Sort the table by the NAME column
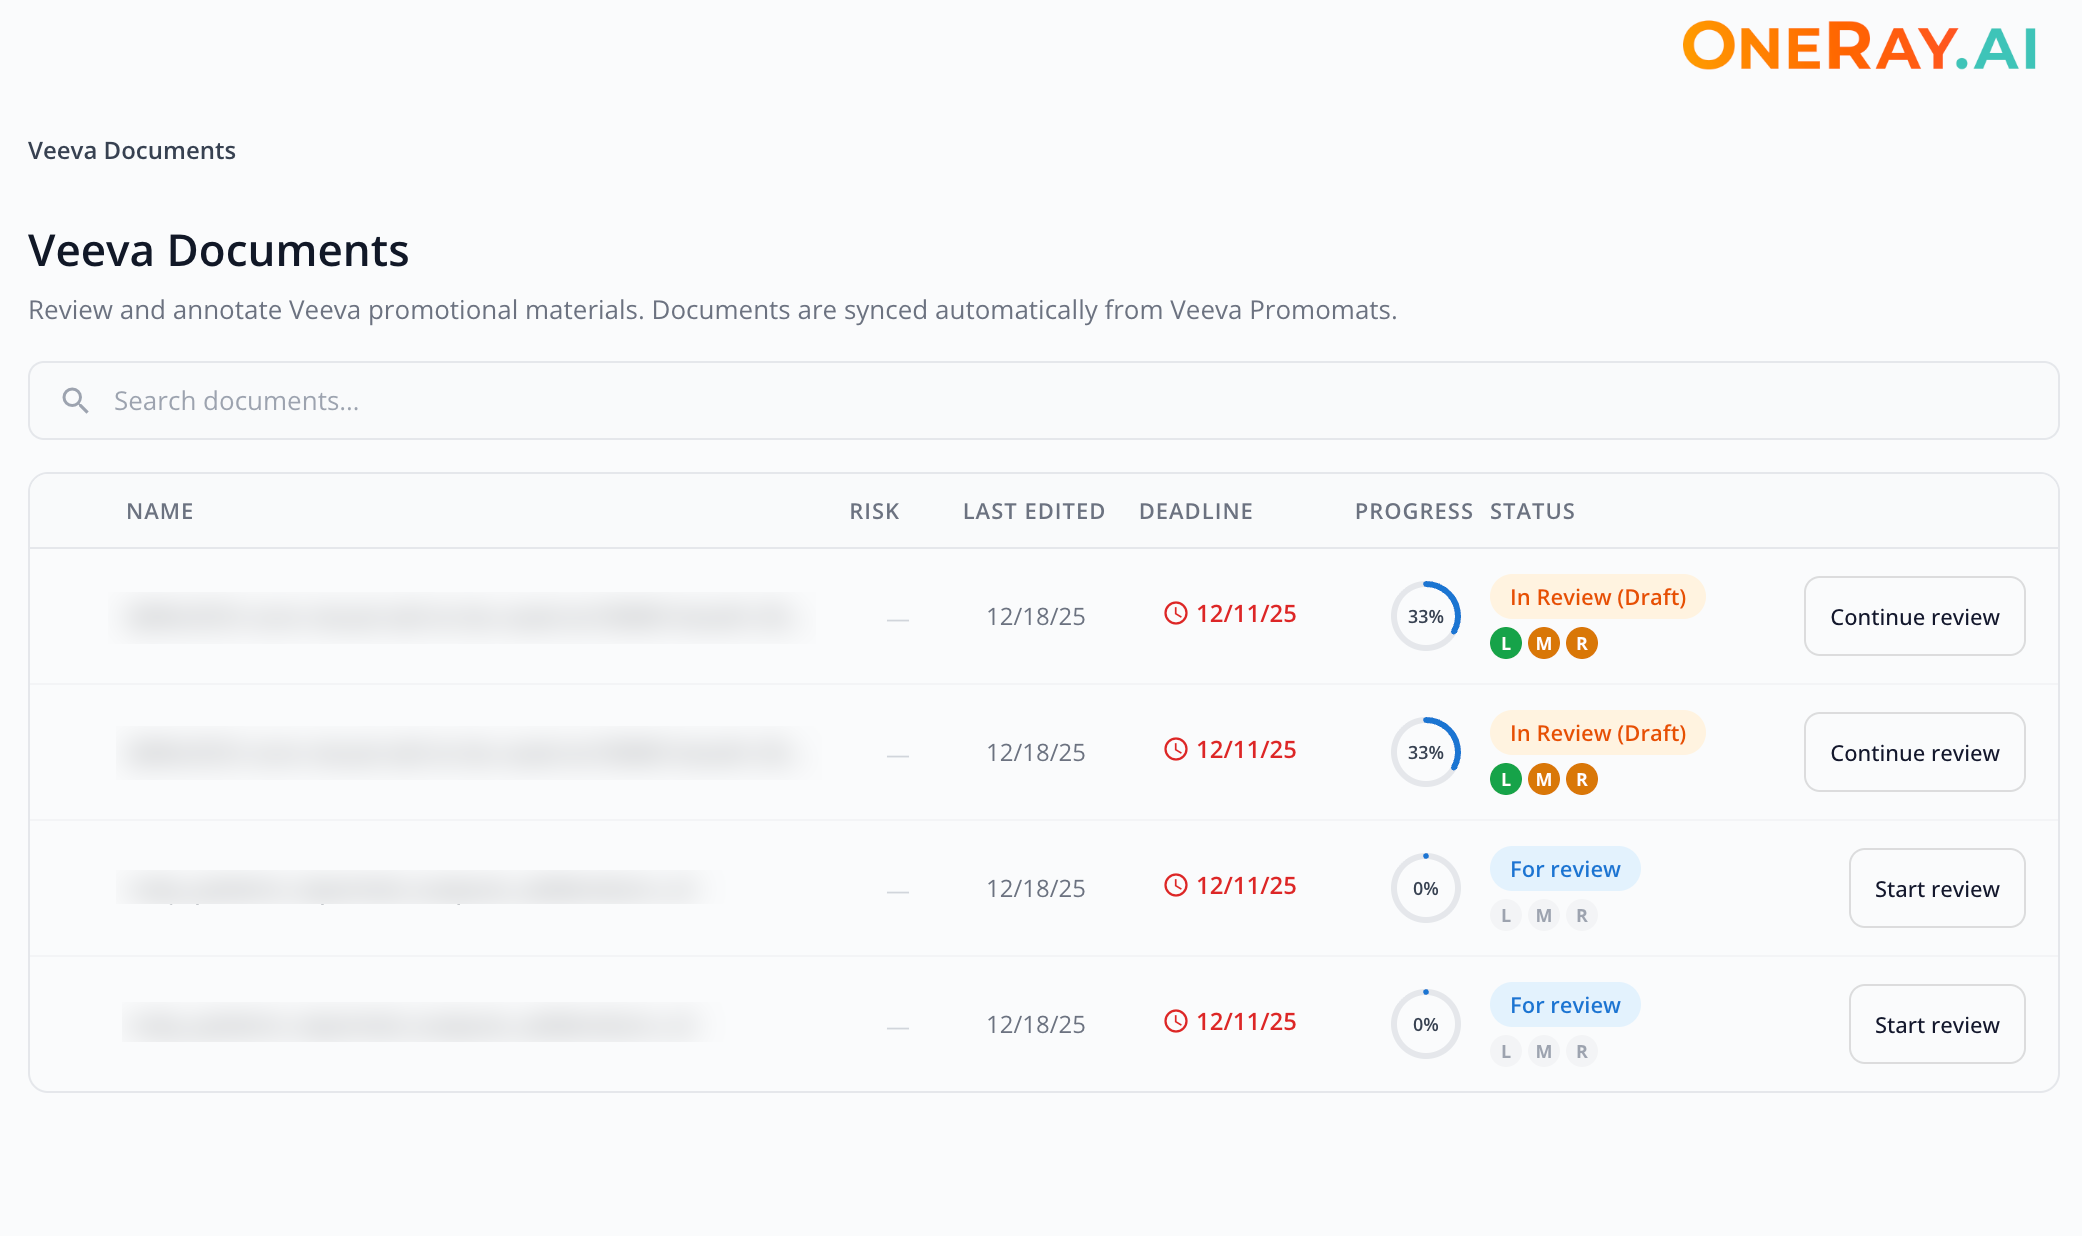Screen dimensions: 2082x1236 (160, 510)
